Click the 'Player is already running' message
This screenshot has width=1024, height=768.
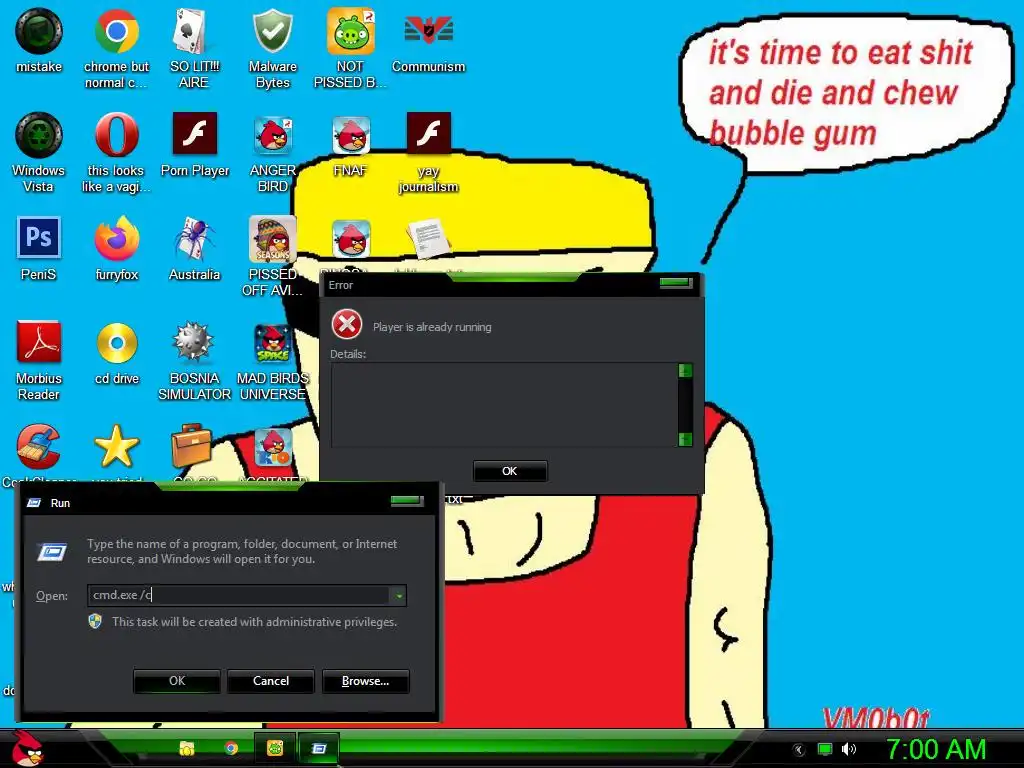click(x=432, y=327)
